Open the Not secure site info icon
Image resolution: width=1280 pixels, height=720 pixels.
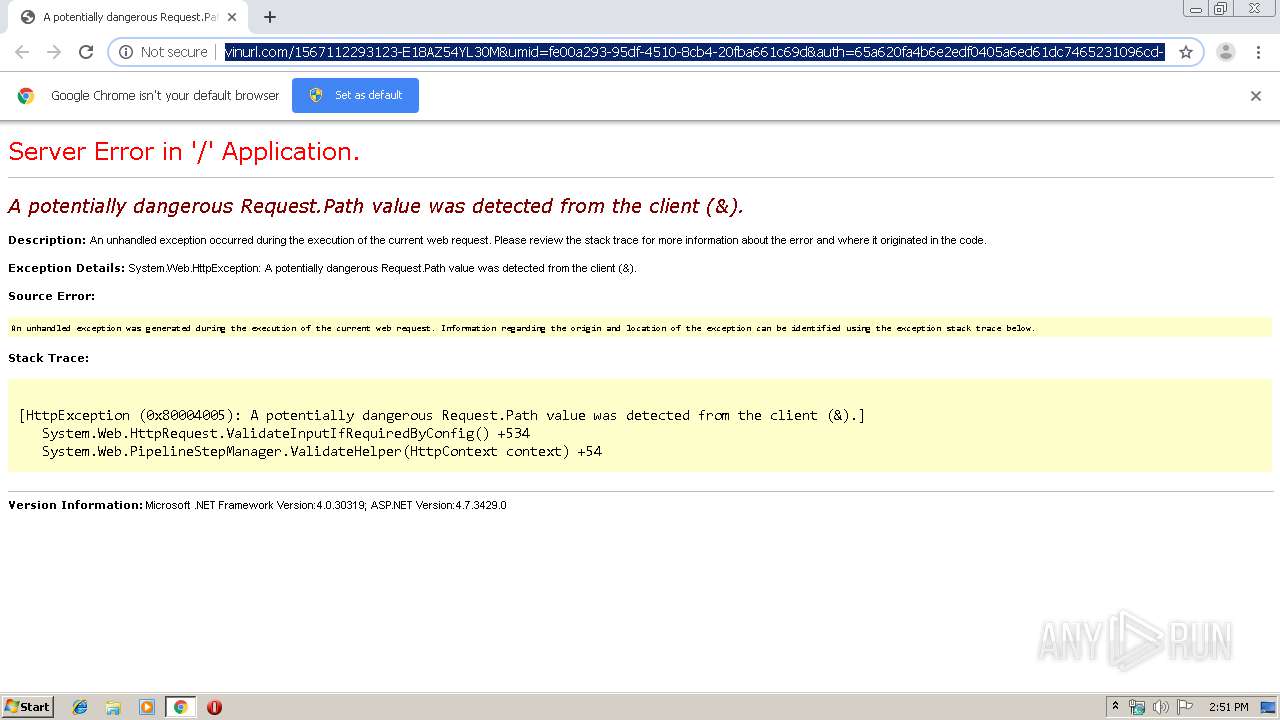pyautogui.click(x=126, y=52)
